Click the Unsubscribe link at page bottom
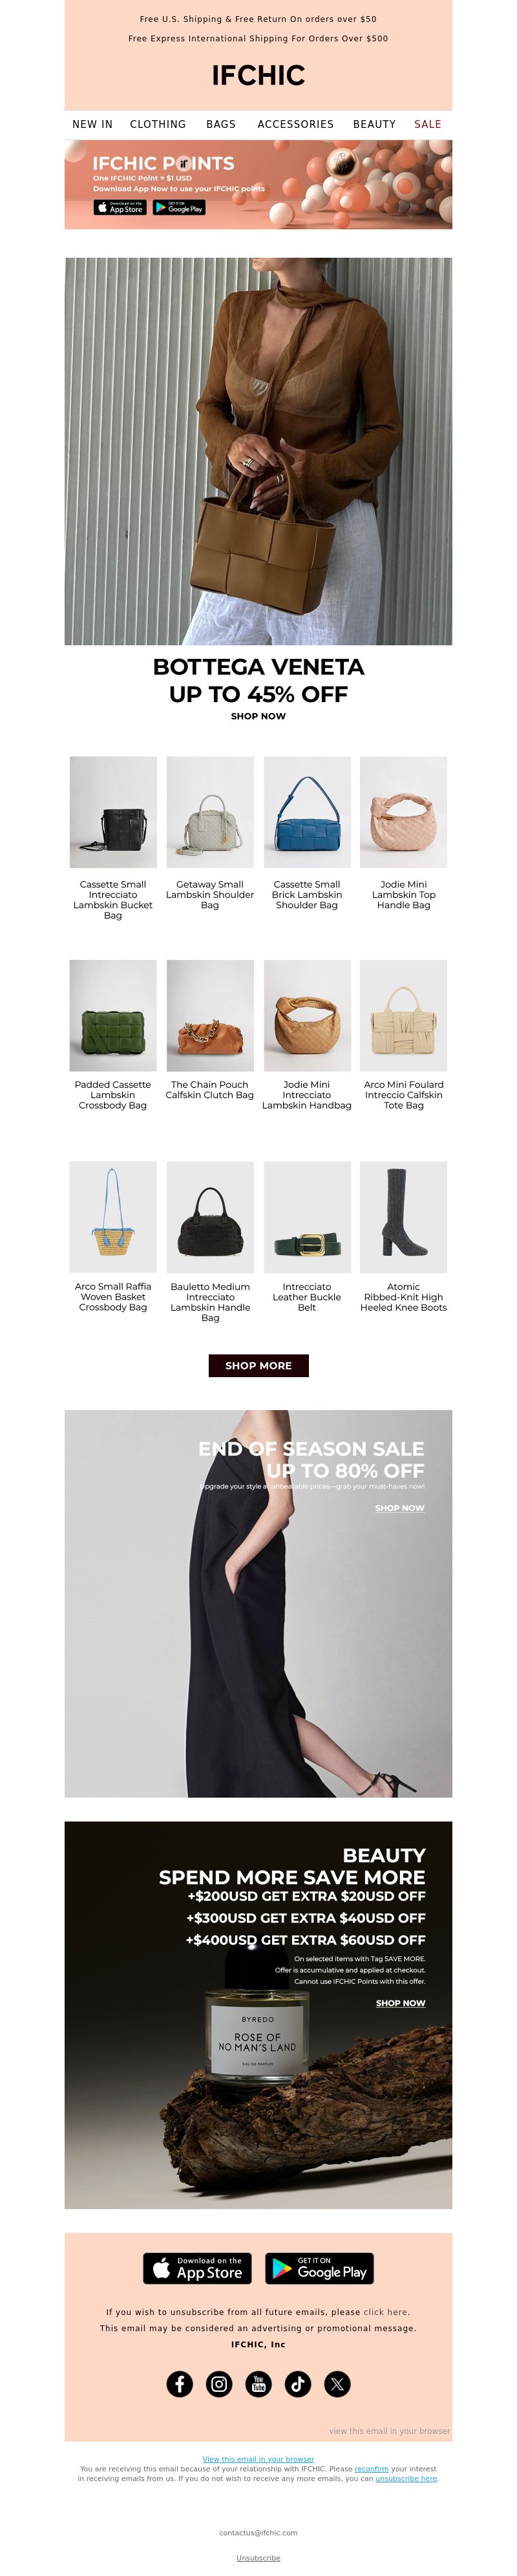This screenshot has width=517, height=2576. click(x=258, y=2557)
